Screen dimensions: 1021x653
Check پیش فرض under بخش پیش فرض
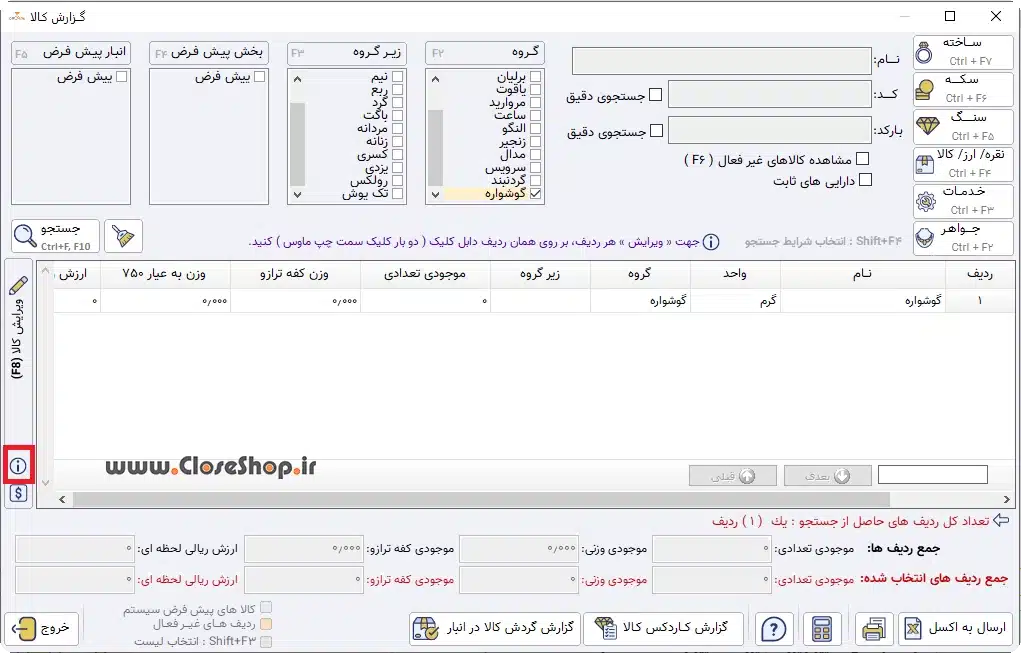[259, 77]
